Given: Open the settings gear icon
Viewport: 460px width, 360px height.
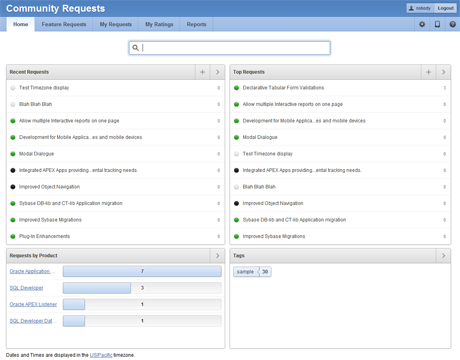Looking at the screenshot, I should click(422, 24).
